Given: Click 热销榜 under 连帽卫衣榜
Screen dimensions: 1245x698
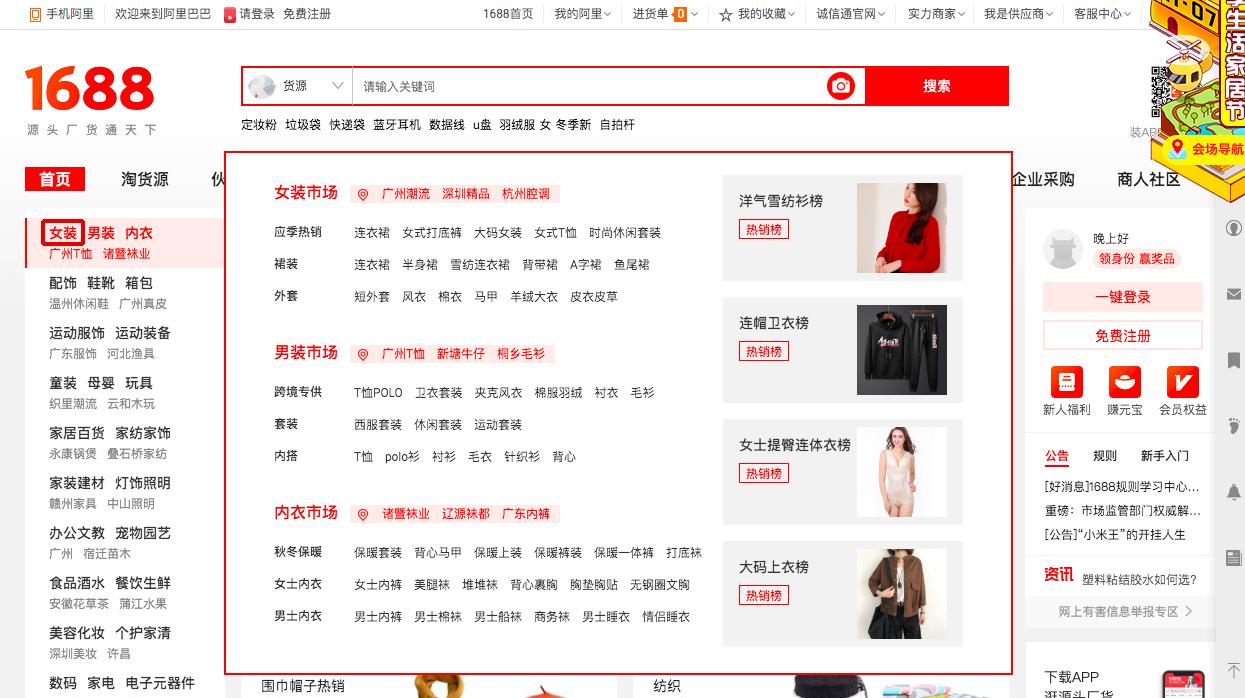Looking at the screenshot, I should tap(764, 351).
